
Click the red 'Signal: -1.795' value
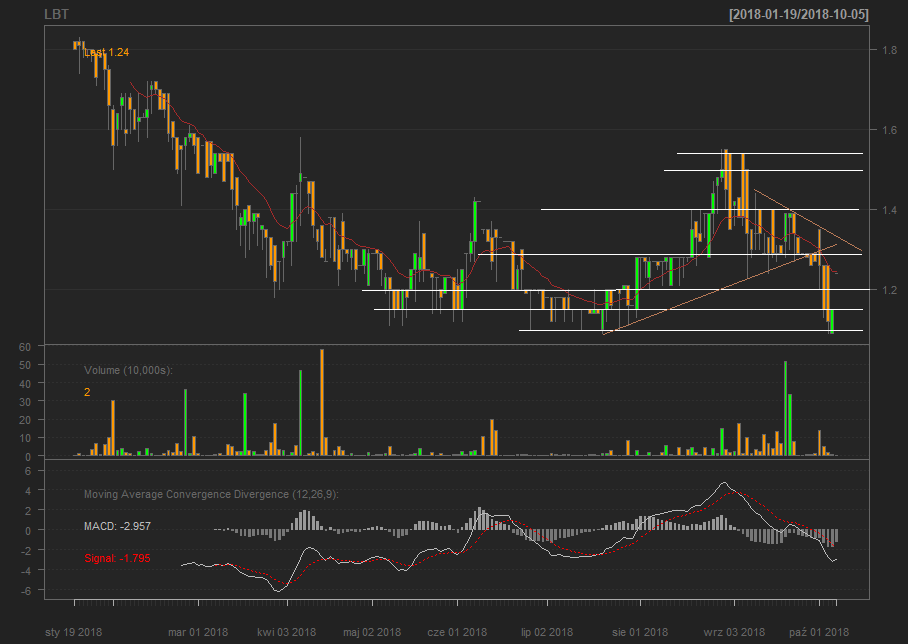click(x=117, y=558)
